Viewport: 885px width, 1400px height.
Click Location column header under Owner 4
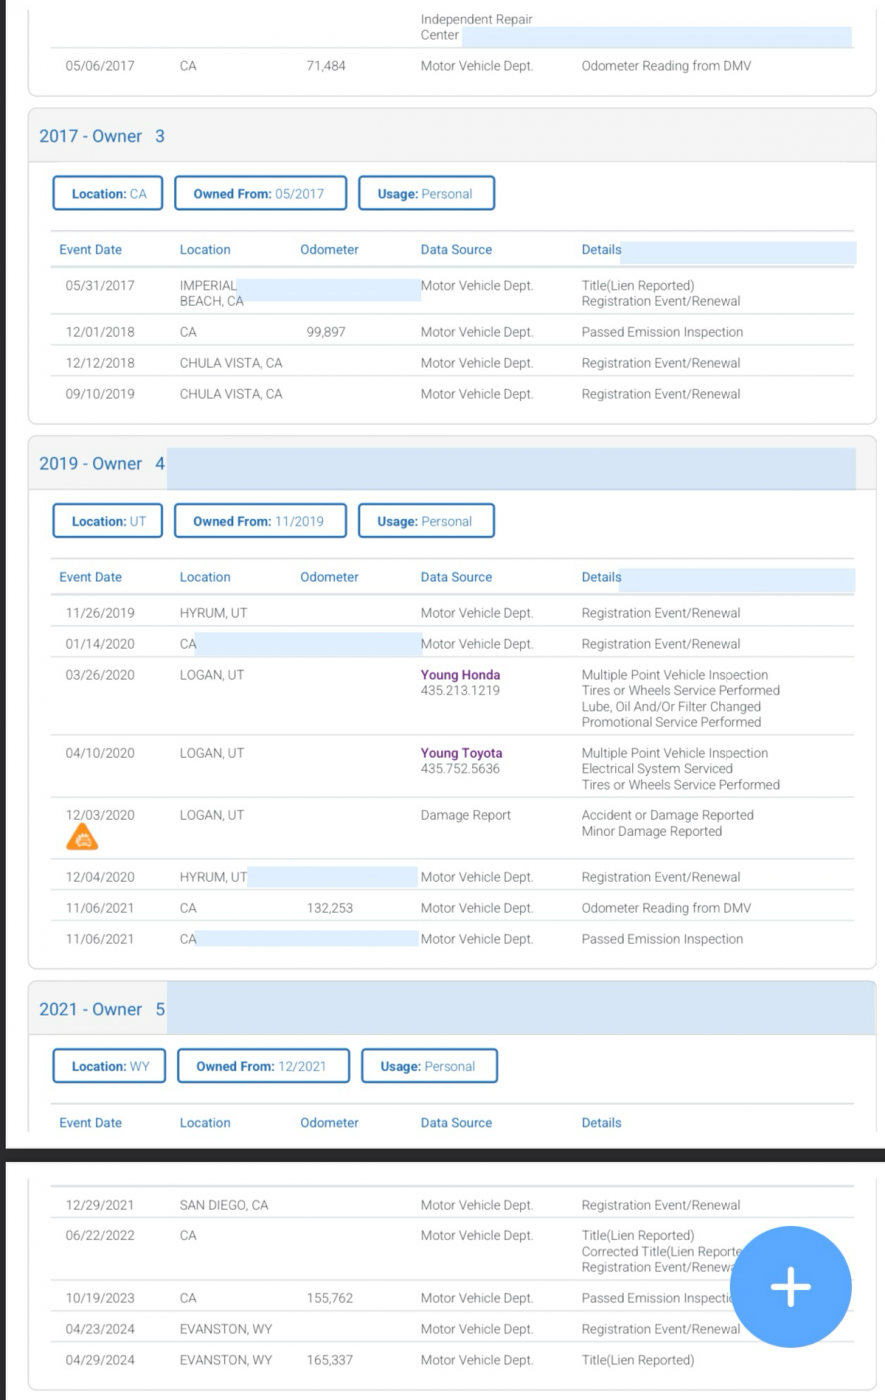click(x=205, y=577)
